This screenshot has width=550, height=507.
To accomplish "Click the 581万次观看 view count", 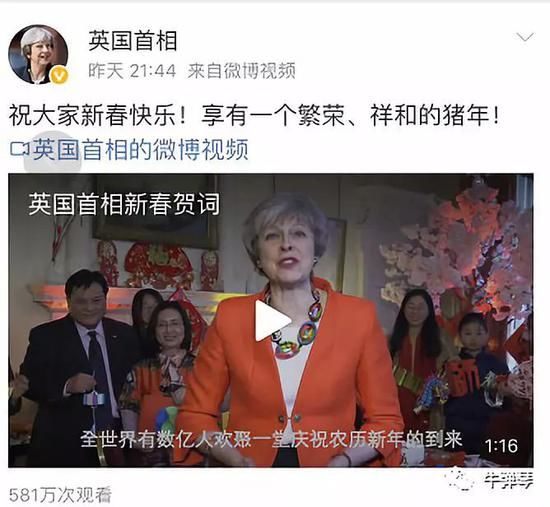I will (60, 495).
